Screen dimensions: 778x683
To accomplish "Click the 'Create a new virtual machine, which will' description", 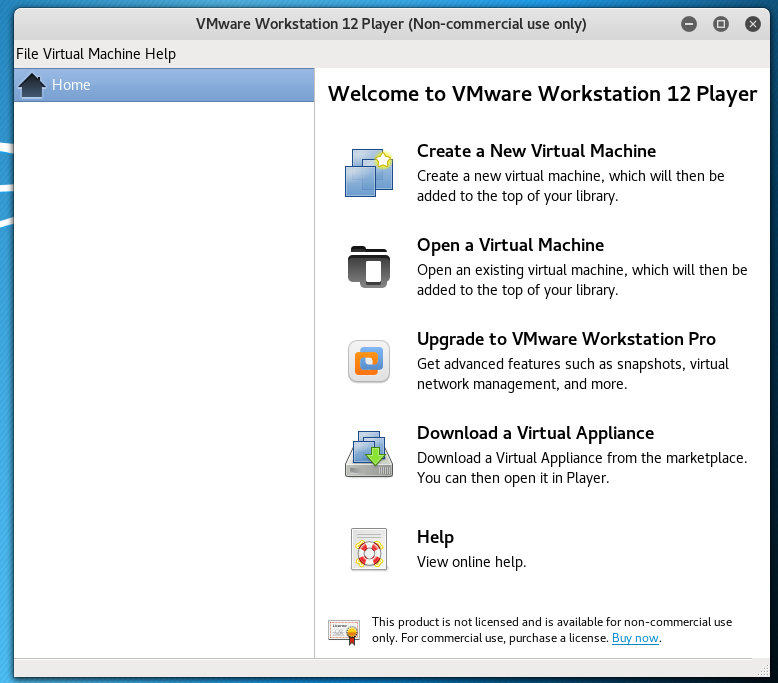I will (x=571, y=186).
